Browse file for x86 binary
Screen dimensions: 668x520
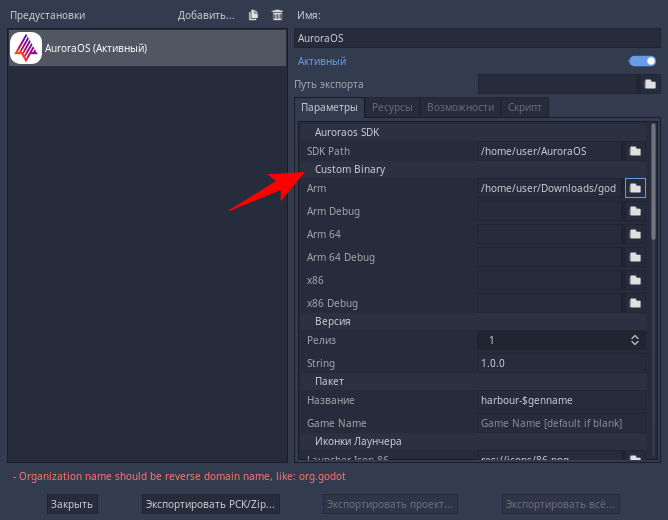[635, 280]
